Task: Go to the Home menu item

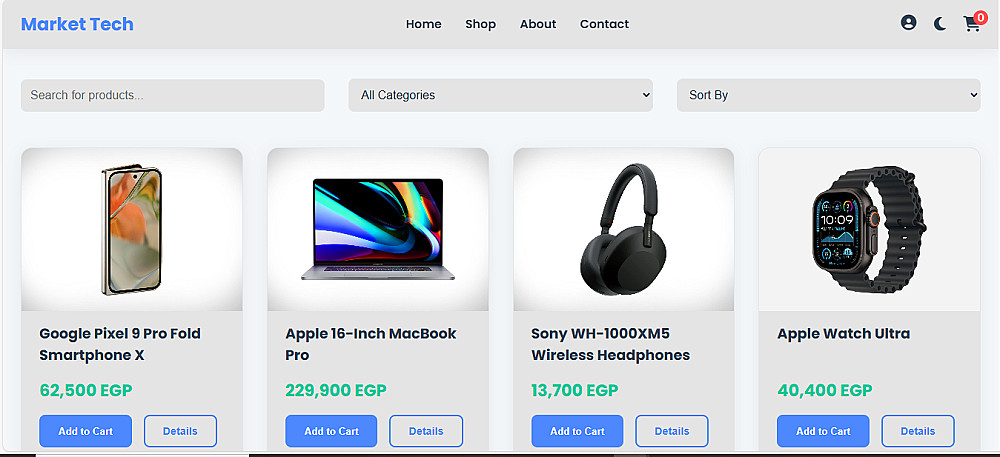Action: [423, 24]
